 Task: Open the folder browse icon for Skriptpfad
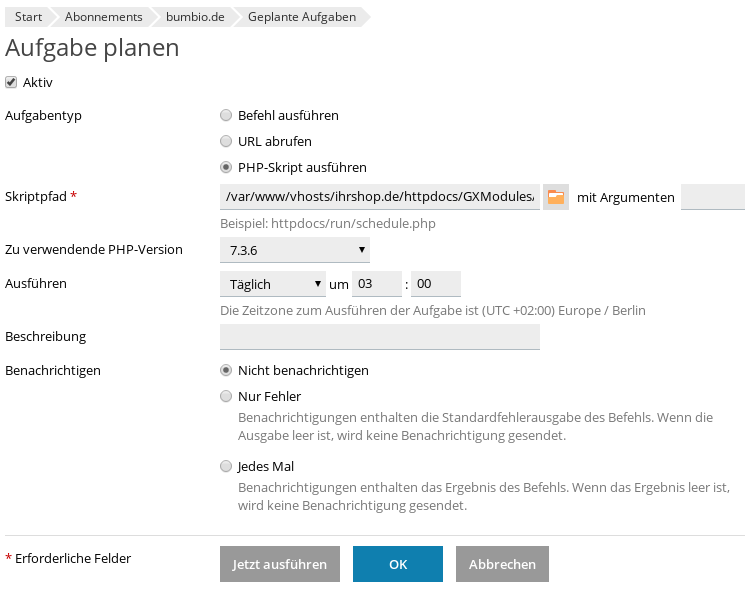(x=555, y=197)
